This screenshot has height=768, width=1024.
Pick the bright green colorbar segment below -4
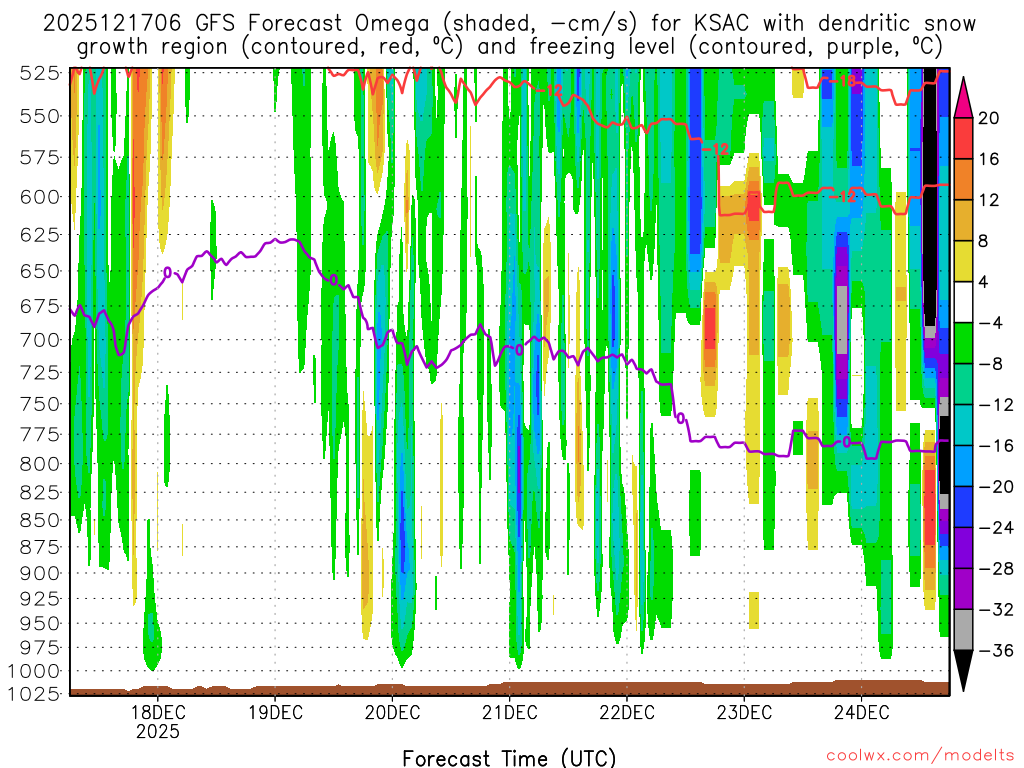click(x=963, y=343)
